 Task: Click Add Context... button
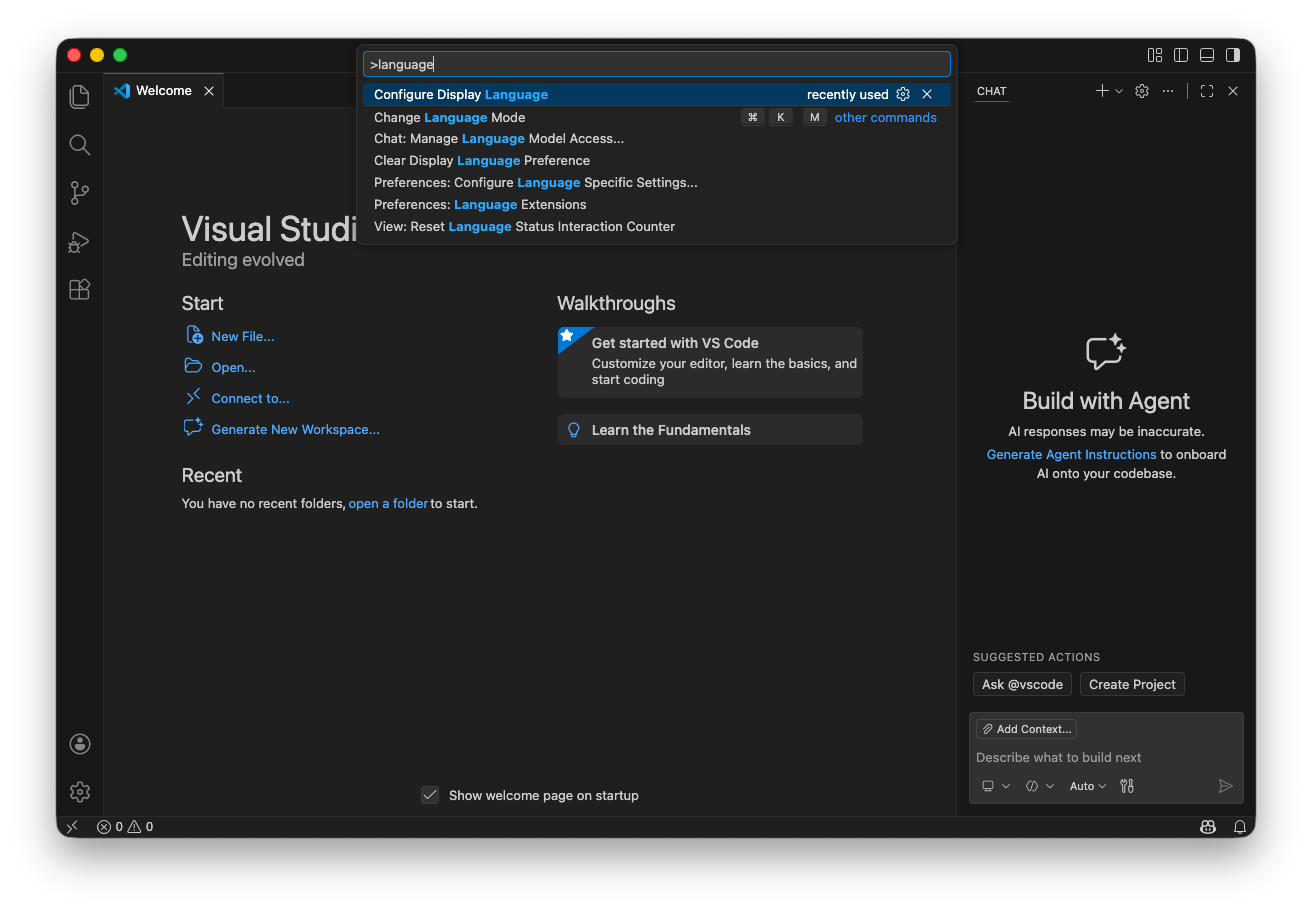1027,729
